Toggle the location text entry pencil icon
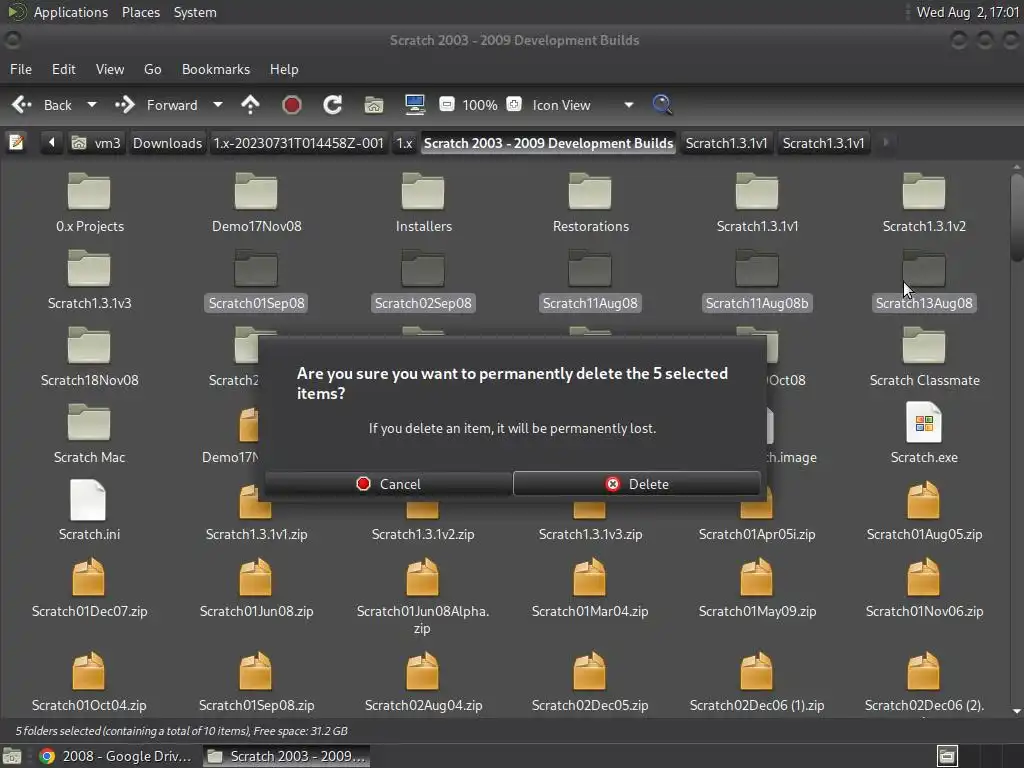 pos(16,142)
